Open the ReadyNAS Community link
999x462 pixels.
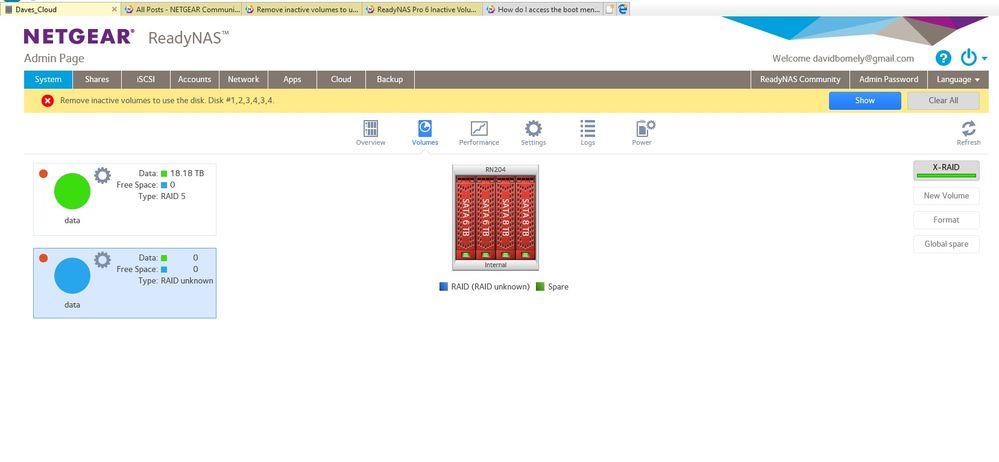point(800,80)
